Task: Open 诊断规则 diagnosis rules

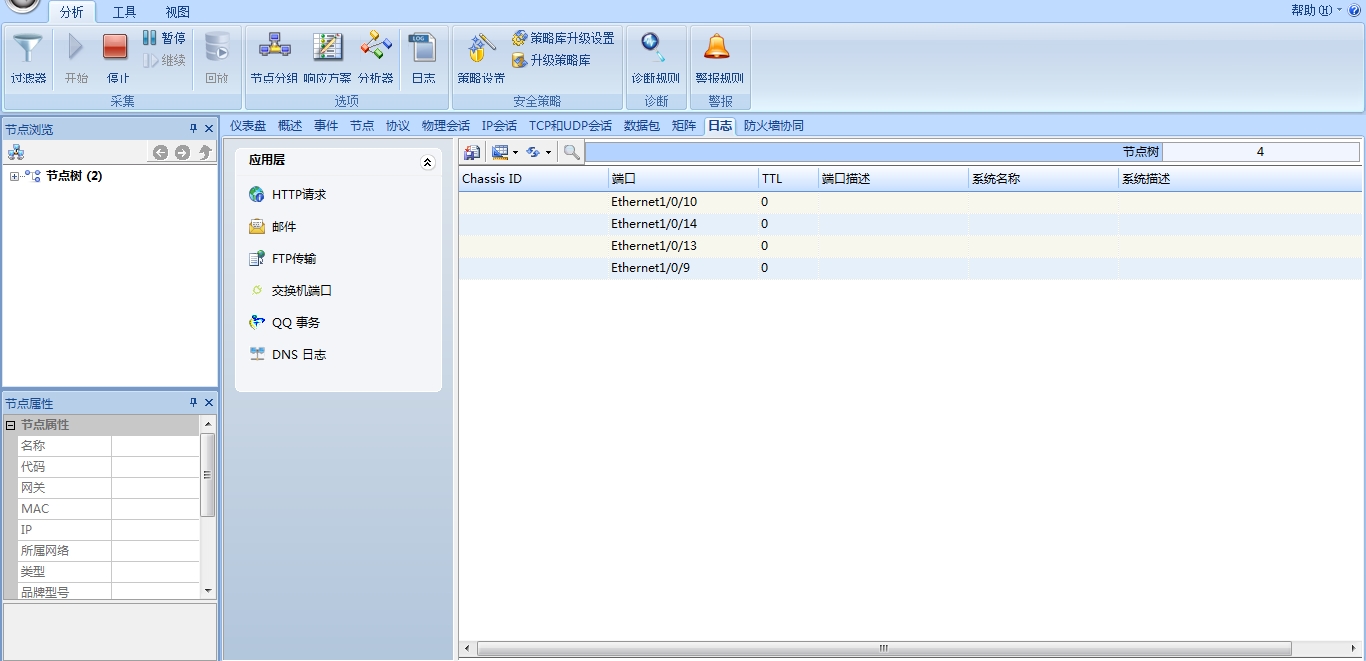Action: pos(655,58)
